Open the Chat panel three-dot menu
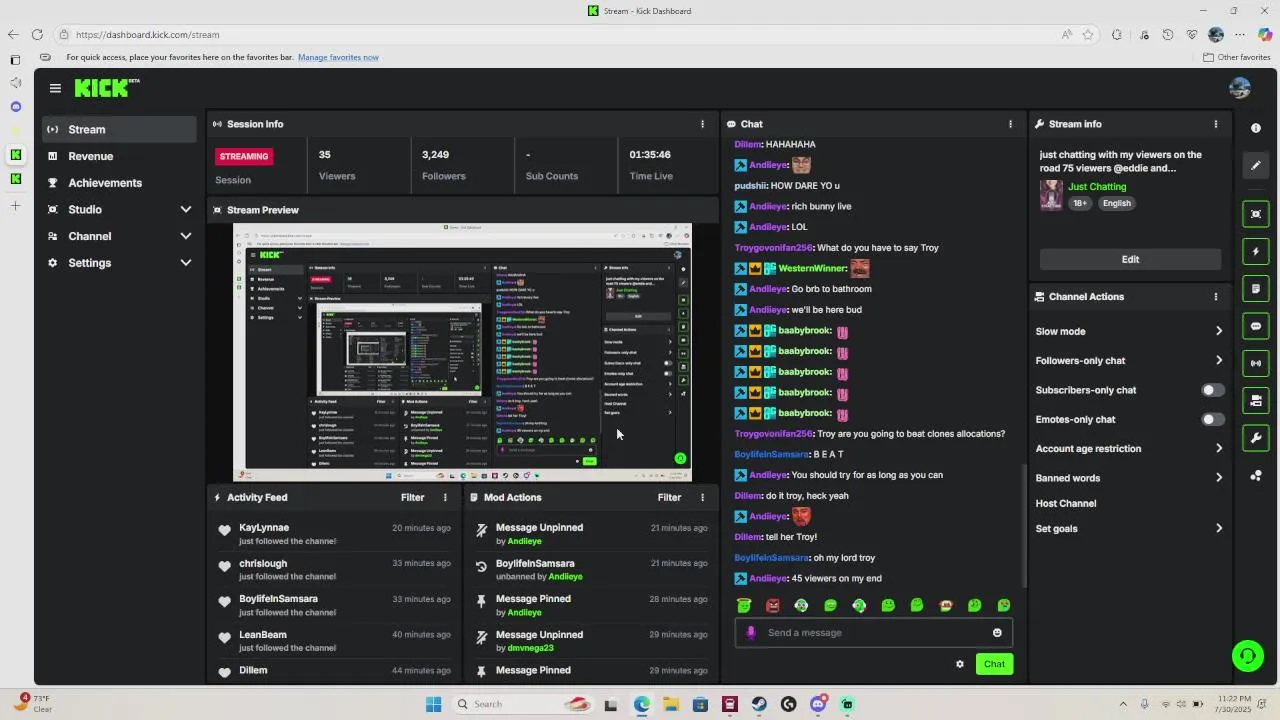 coord(1010,124)
